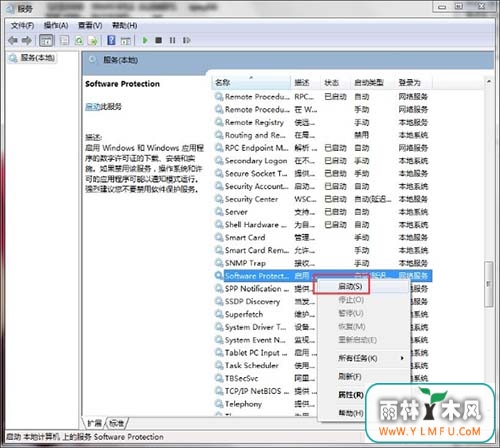
Task: Click the gear icon beside Security Center
Action: 219,199
